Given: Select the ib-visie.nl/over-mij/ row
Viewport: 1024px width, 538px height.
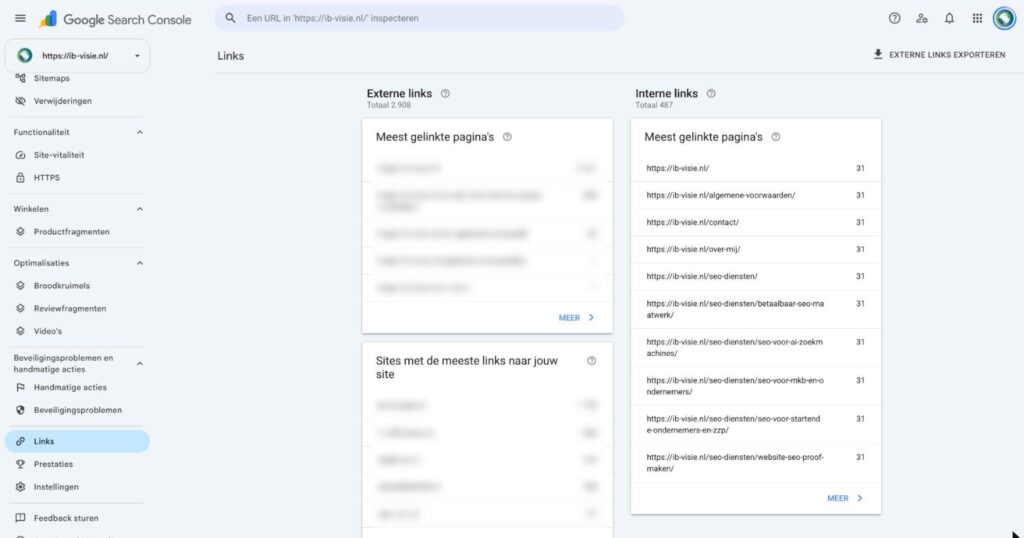Looking at the screenshot, I should [x=756, y=249].
